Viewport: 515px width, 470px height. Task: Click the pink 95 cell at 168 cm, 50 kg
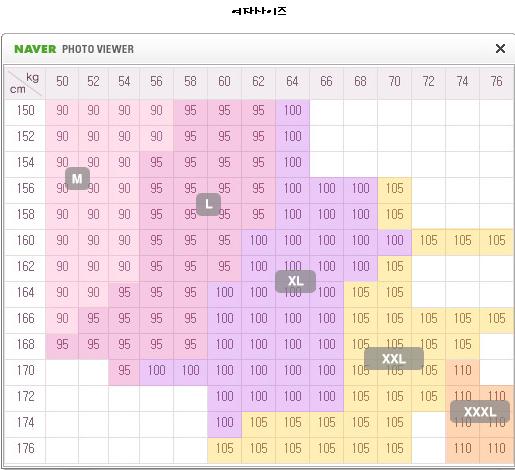click(x=62, y=346)
